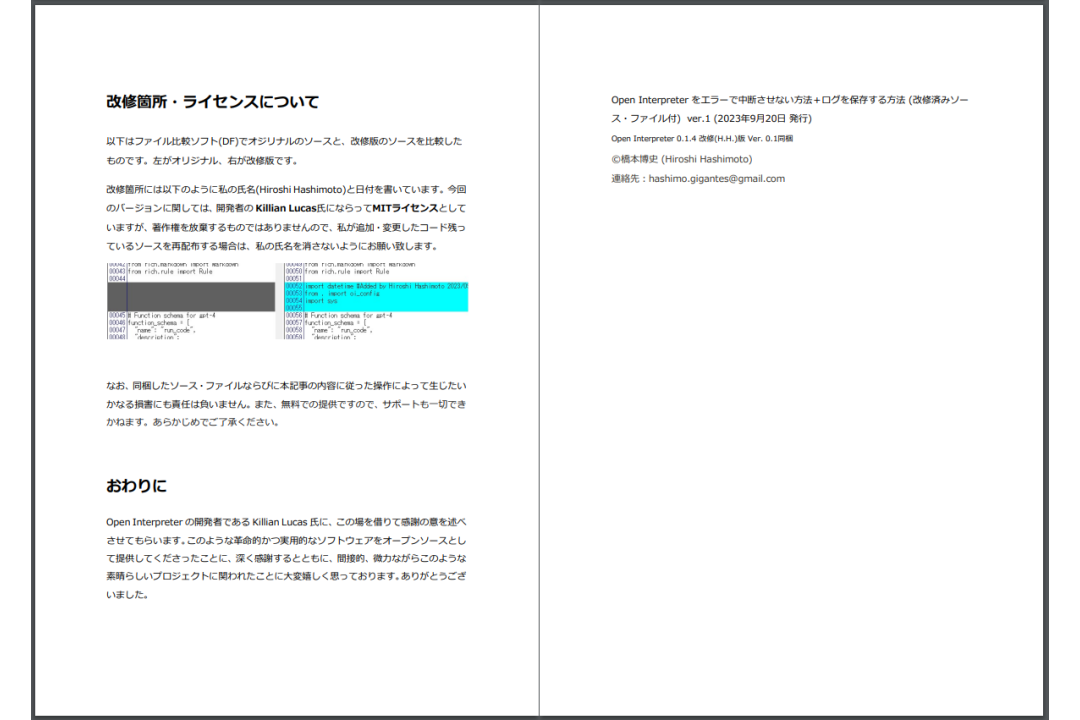Click the "連絡先" contact label

pos(625,178)
